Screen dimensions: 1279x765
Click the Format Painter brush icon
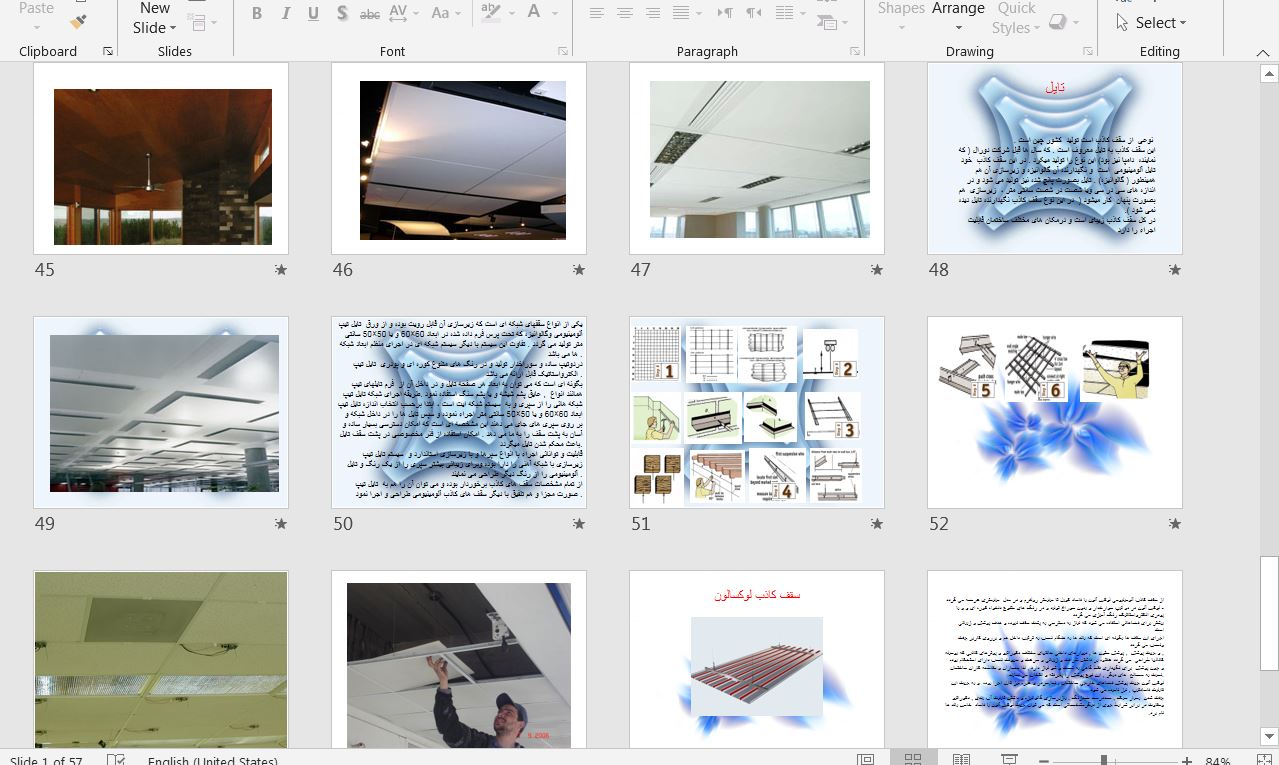pyautogui.click(x=79, y=20)
